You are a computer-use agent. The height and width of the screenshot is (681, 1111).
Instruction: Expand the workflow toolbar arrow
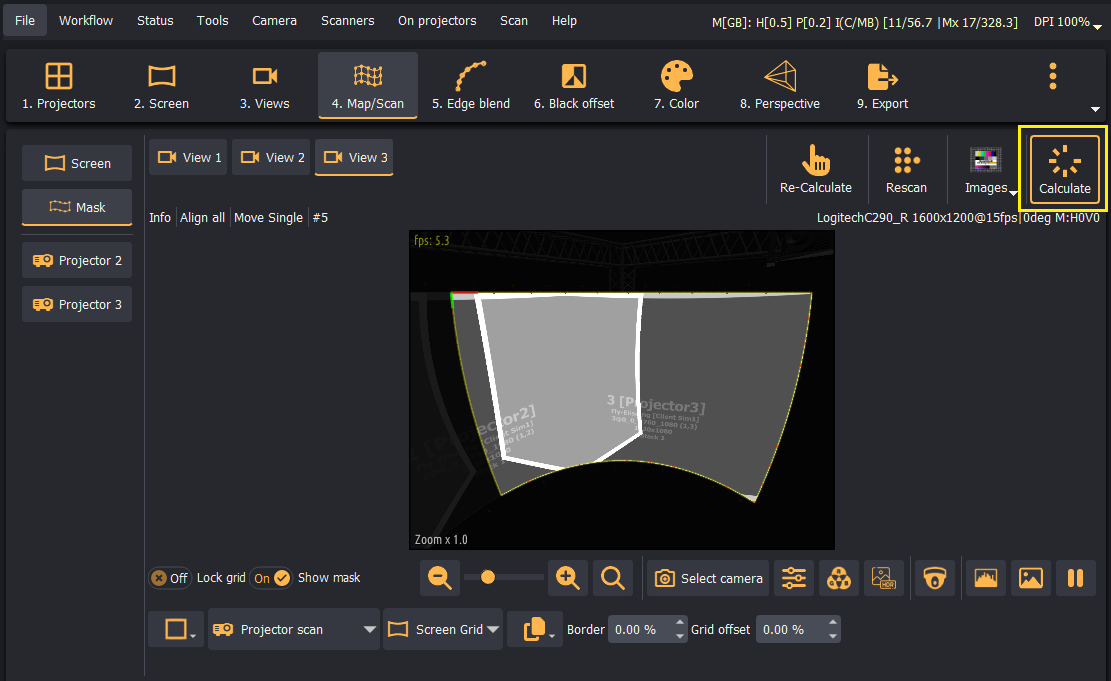pos(1095,109)
